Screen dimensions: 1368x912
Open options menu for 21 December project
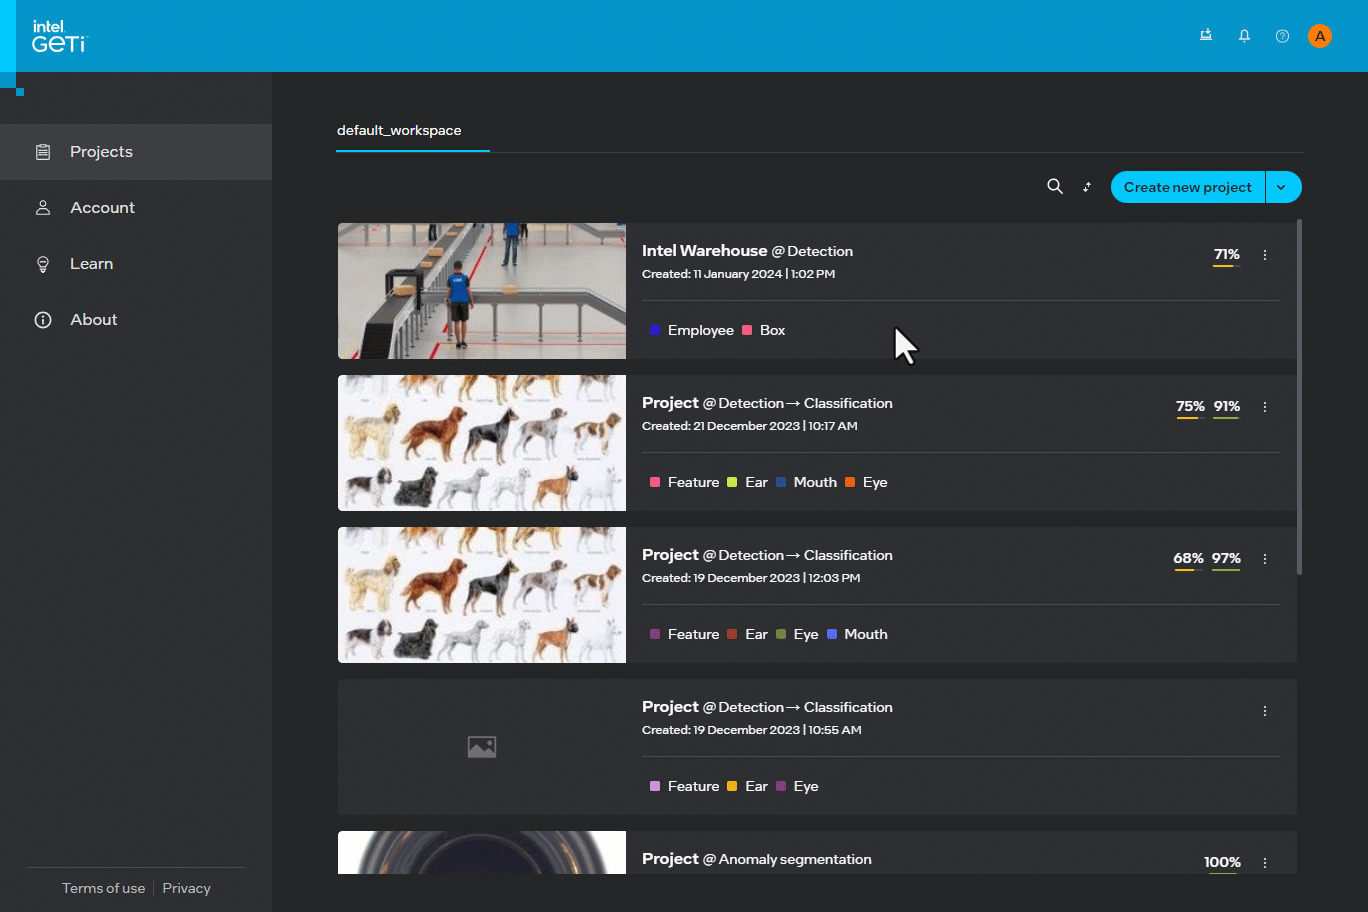1265,407
